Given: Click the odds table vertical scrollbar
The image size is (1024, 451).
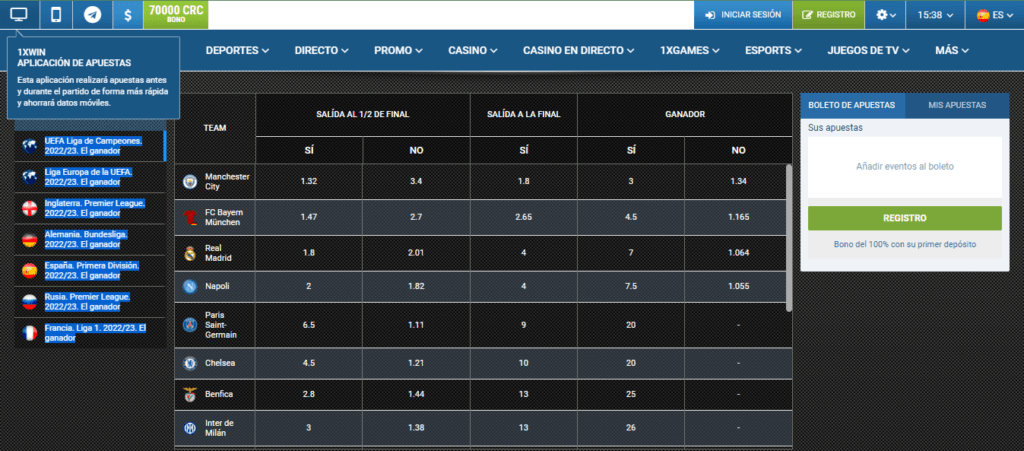Looking at the screenshot, I should 788,238.
